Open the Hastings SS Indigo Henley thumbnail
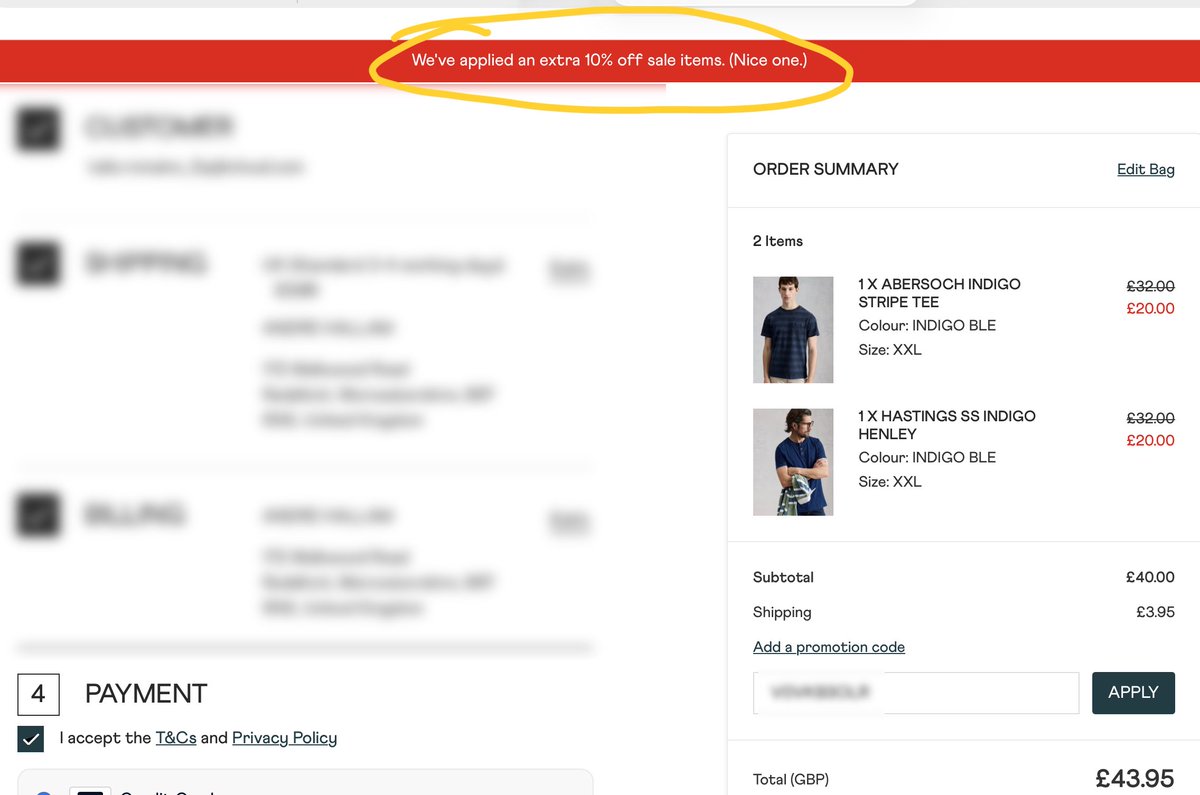Image resolution: width=1200 pixels, height=795 pixels. (x=793, y=462)
